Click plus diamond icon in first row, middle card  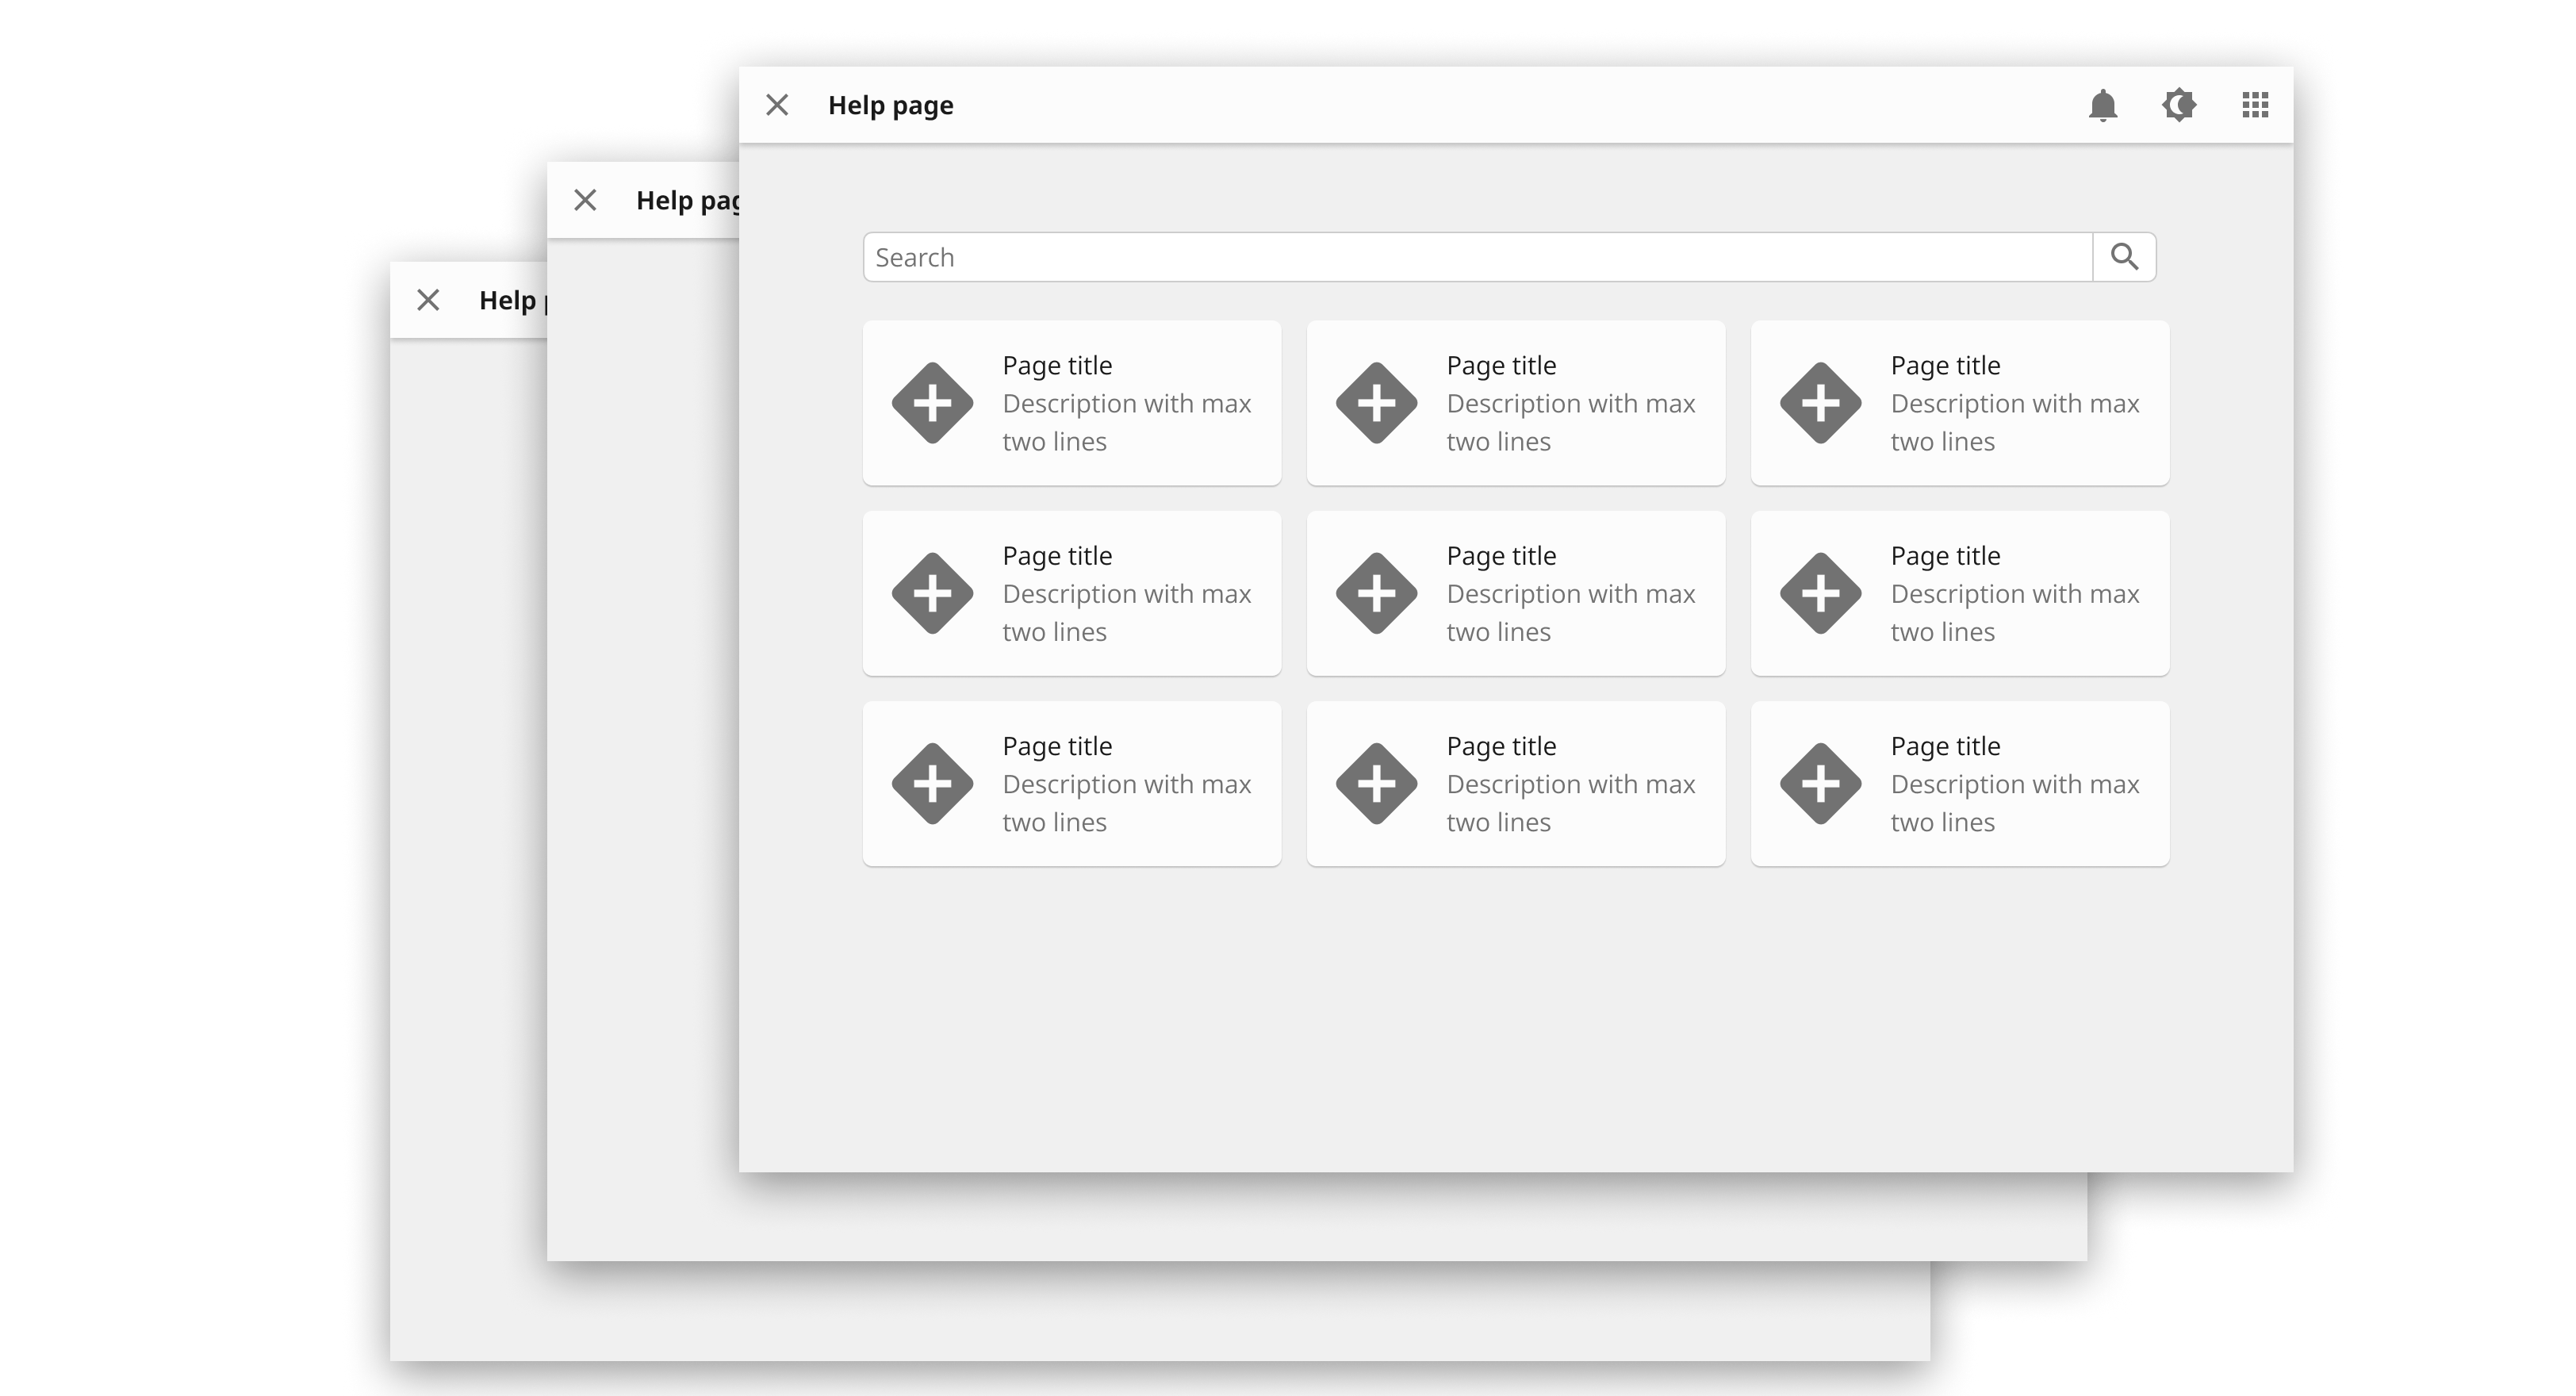pos(1376,403)
